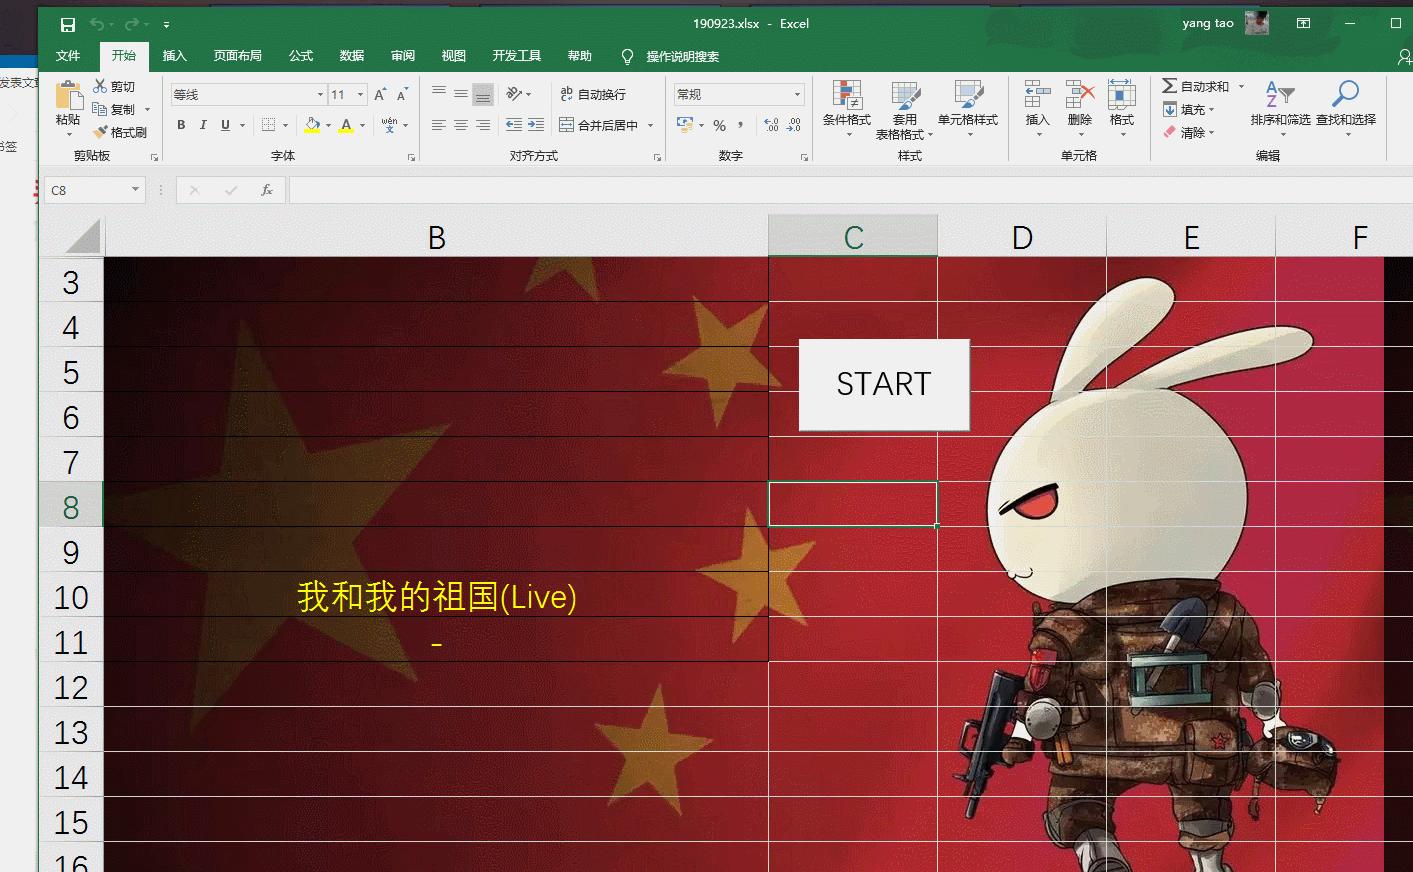Screen dimensions: 1413x872
Task: Click the Delete cells (删除) icon
Action: tap(1079, 95)
